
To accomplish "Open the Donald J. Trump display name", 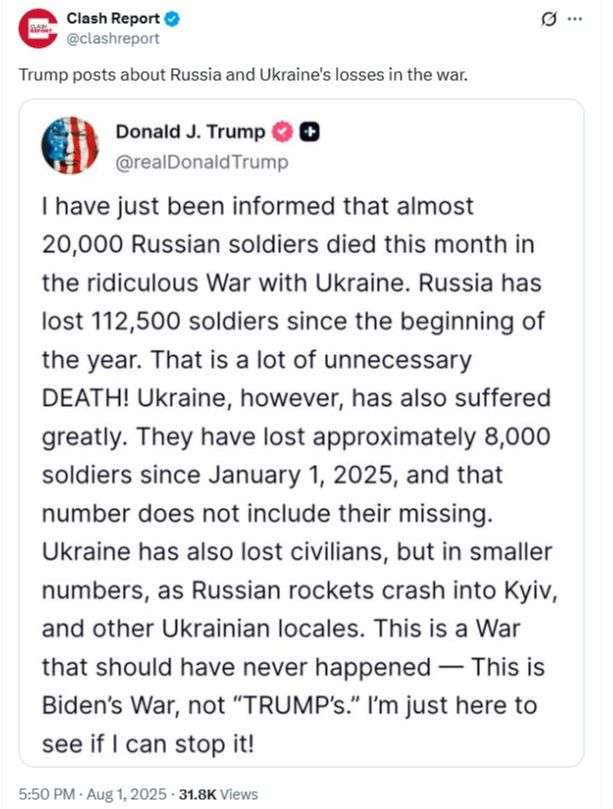I will coord(191,133).
